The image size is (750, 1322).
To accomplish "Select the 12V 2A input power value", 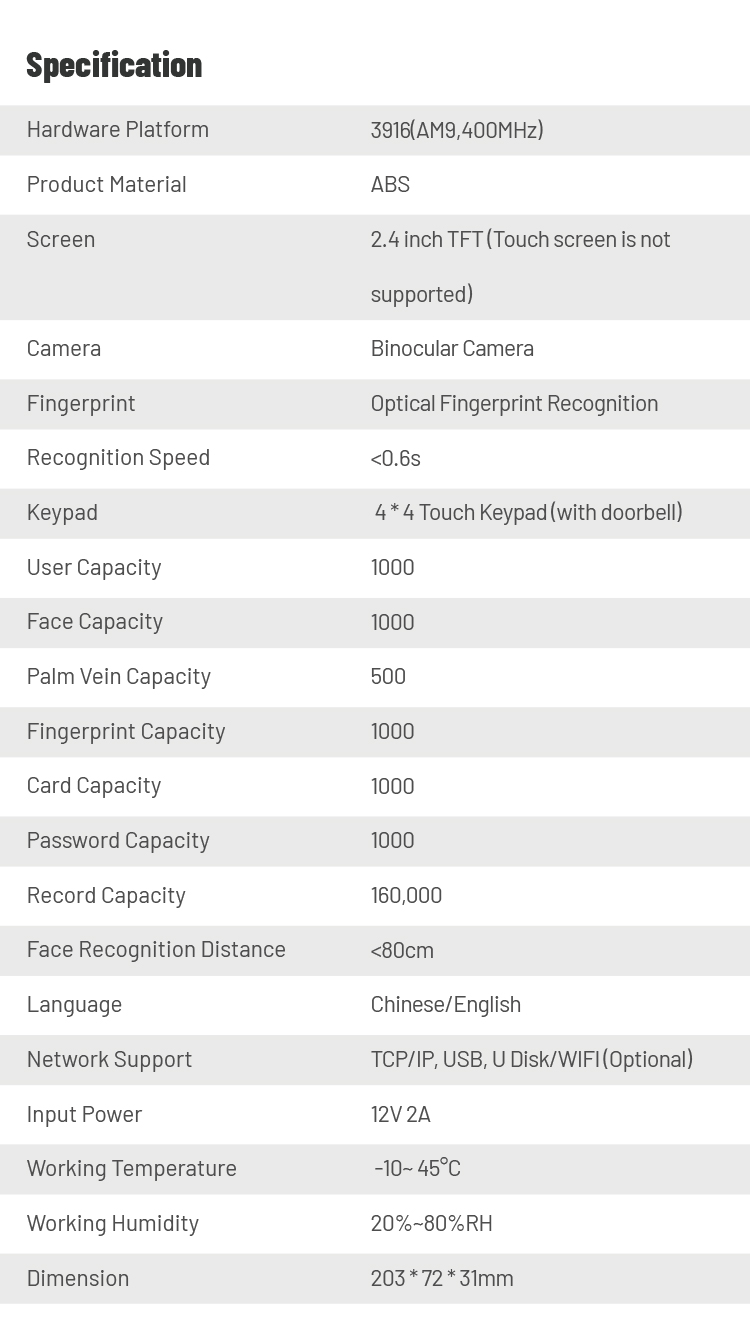I will coord(400,1114).
